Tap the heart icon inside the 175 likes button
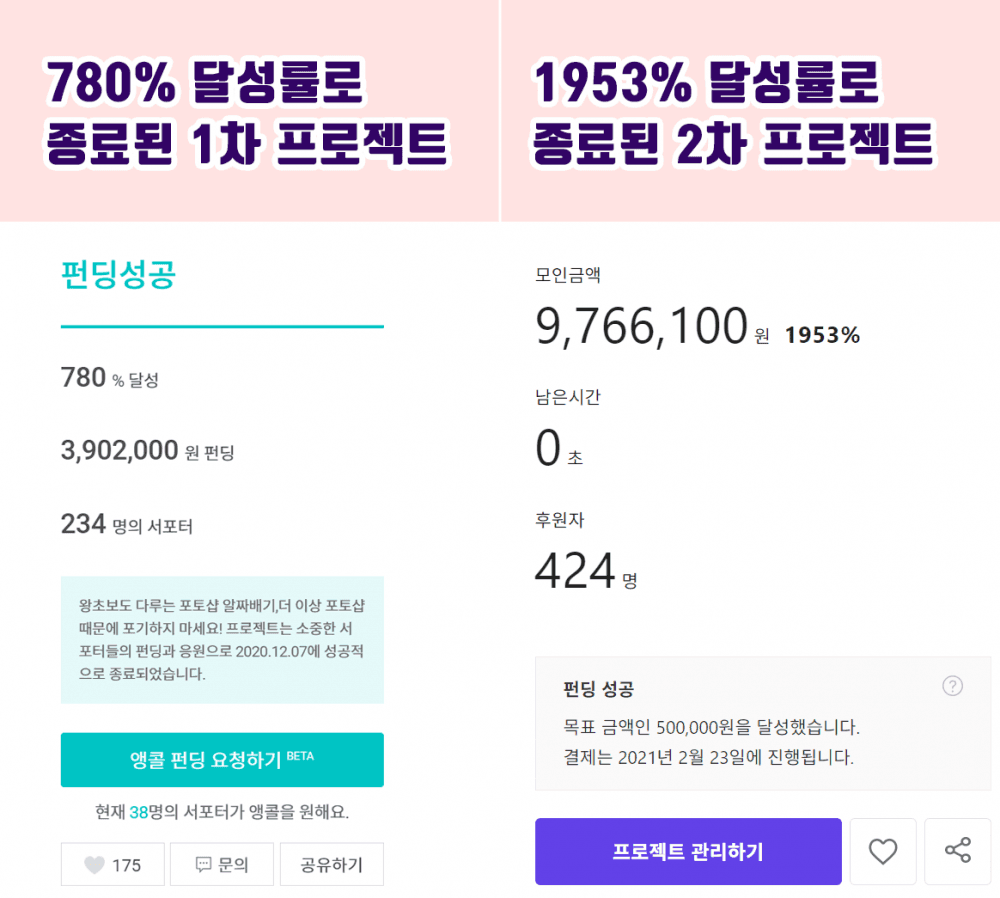This screenshot has width=1000, height=898. (x=95, y=864)
